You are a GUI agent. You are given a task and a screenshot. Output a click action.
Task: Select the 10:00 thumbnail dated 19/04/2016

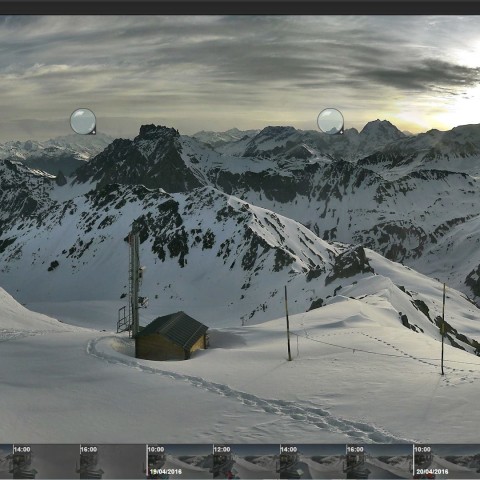point(179,461)
